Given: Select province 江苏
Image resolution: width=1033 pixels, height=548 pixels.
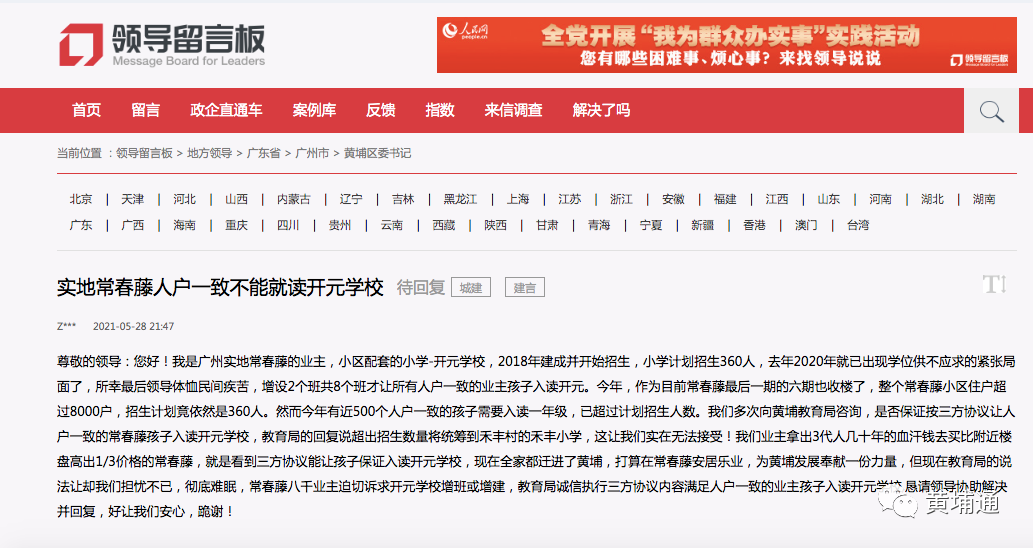Looking at the screenshot, I should click(x=570, y=199).
